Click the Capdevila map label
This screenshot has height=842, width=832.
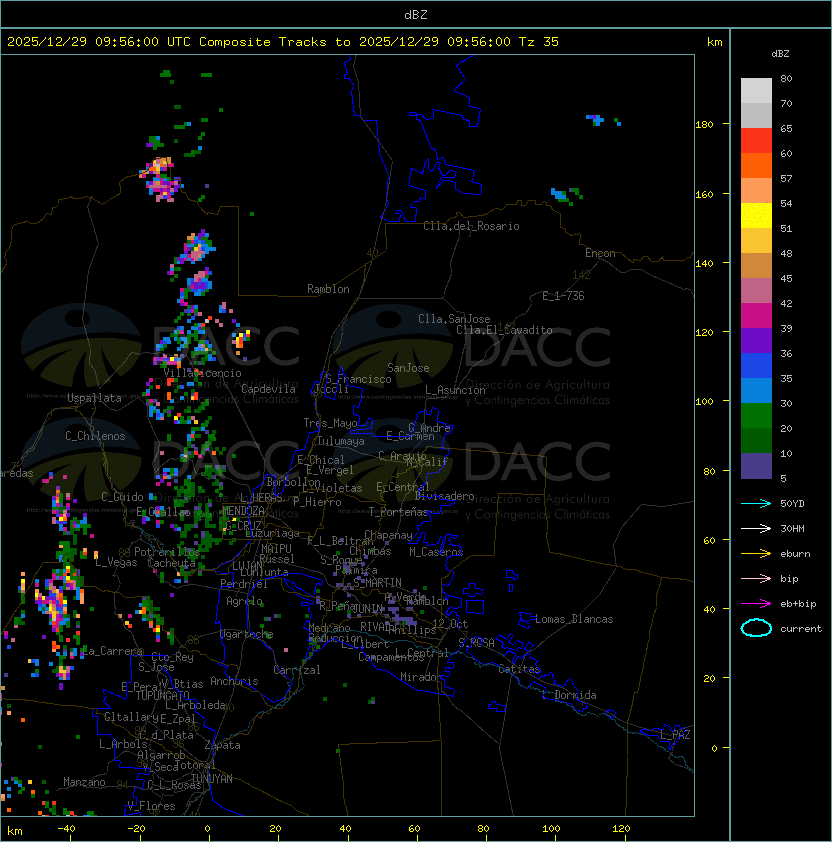[x=268, y=389]
